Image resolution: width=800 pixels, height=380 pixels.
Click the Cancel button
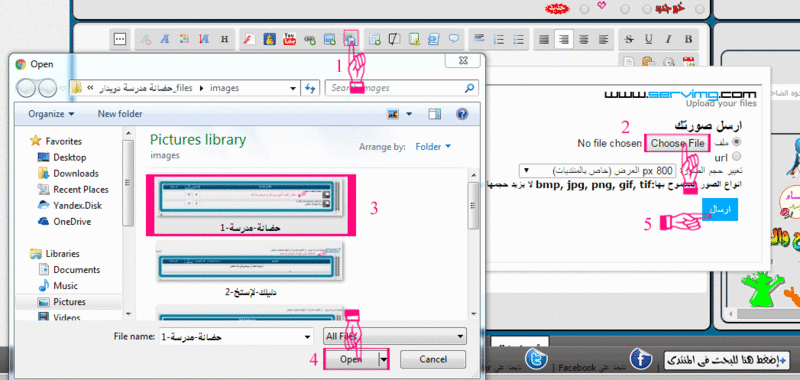point(433,359)
